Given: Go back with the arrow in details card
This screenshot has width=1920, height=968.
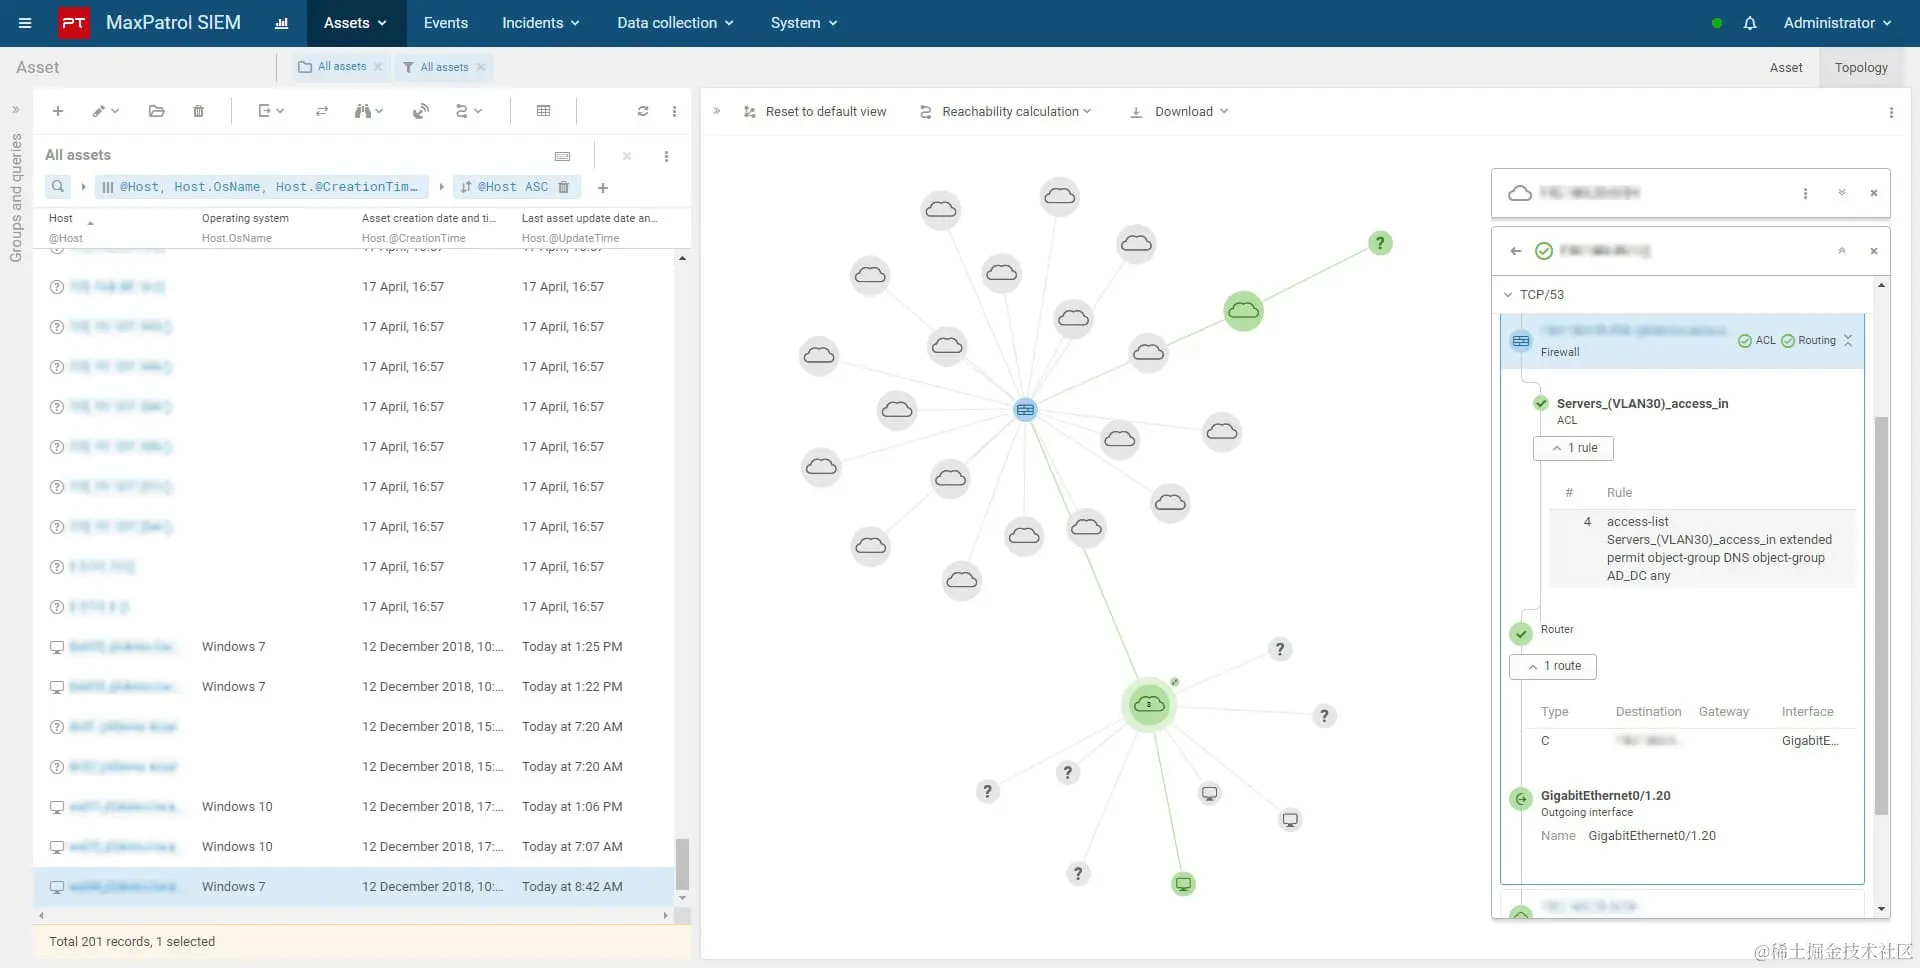Looking at the screenshot, I should click(1515, 251).
